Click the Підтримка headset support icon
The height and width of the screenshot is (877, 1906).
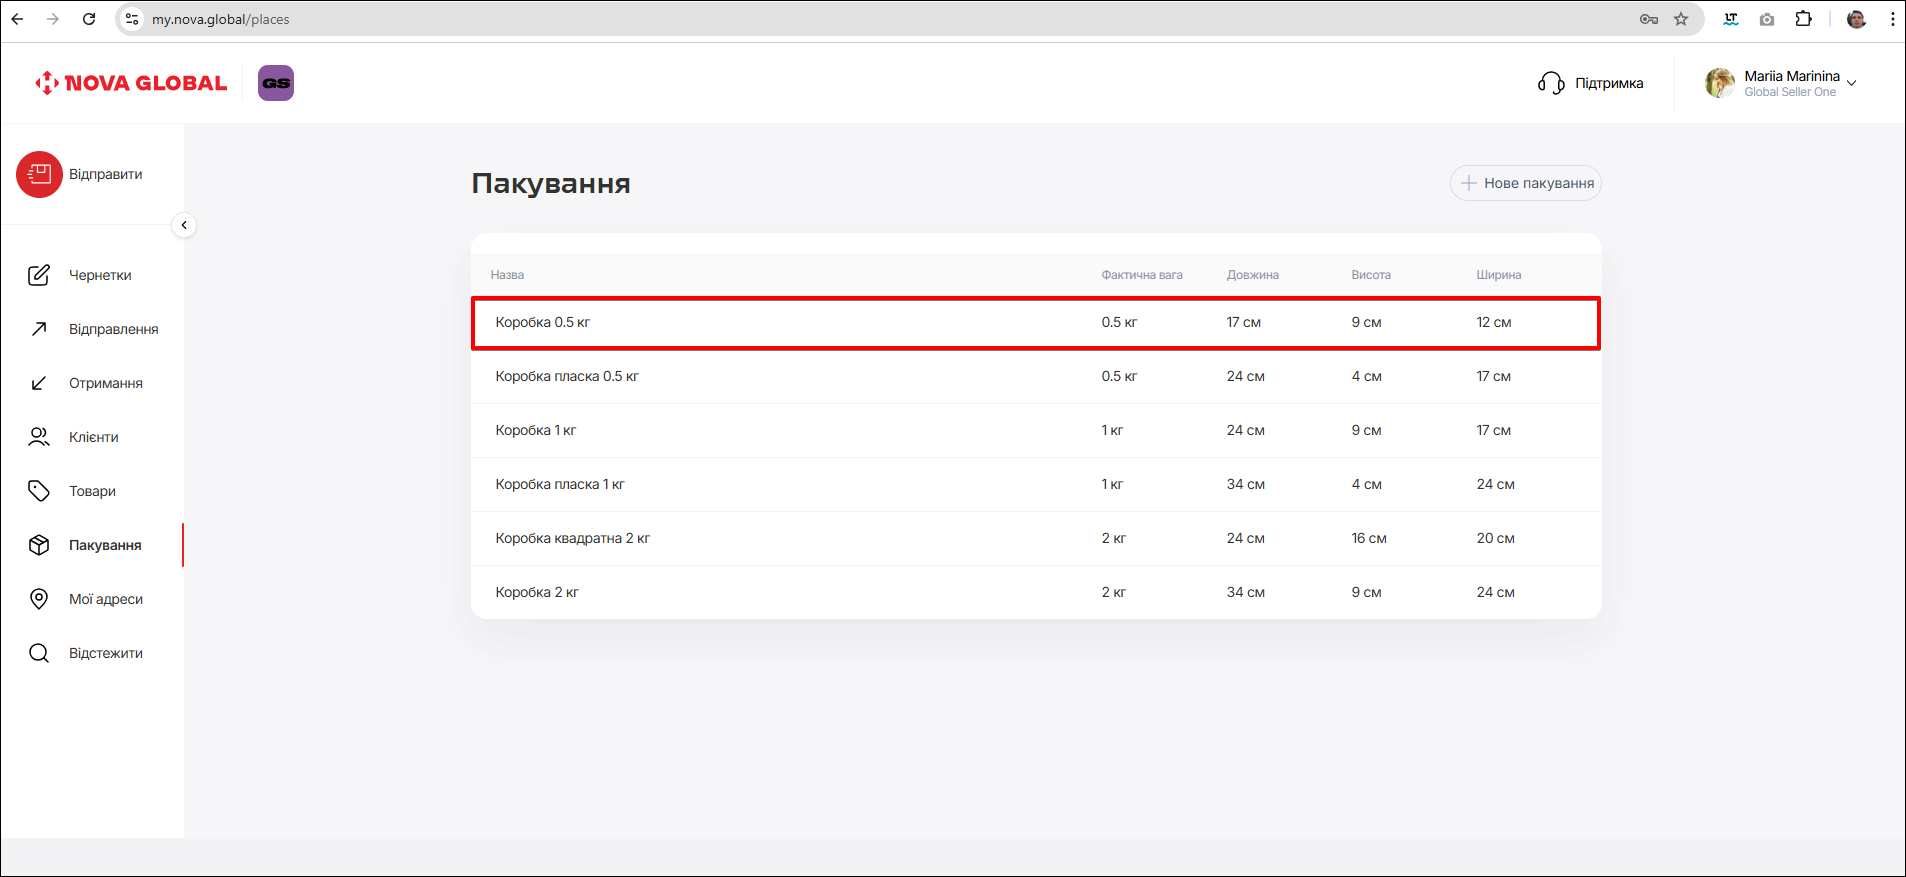point(1551,83)
